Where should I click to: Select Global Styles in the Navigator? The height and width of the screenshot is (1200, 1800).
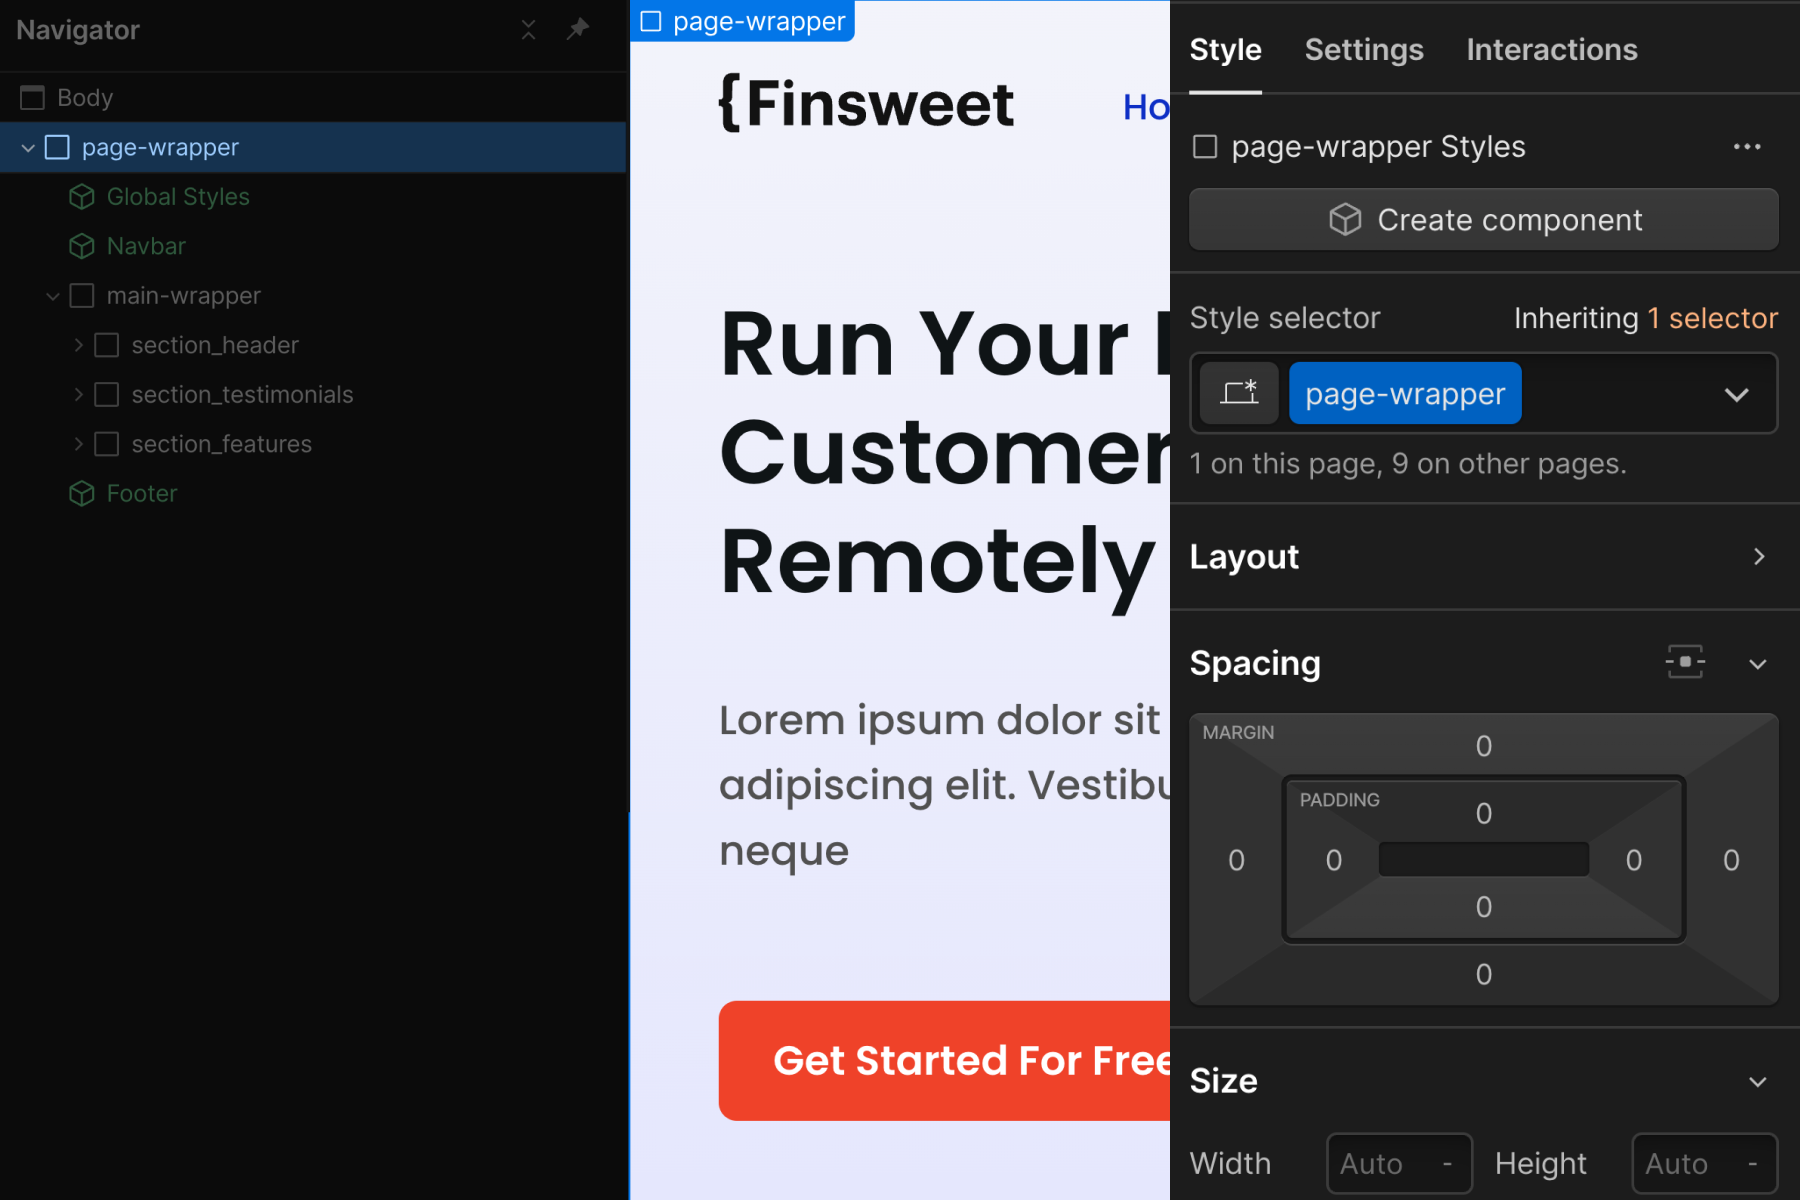pyautogui.click(x=178, y=196)
